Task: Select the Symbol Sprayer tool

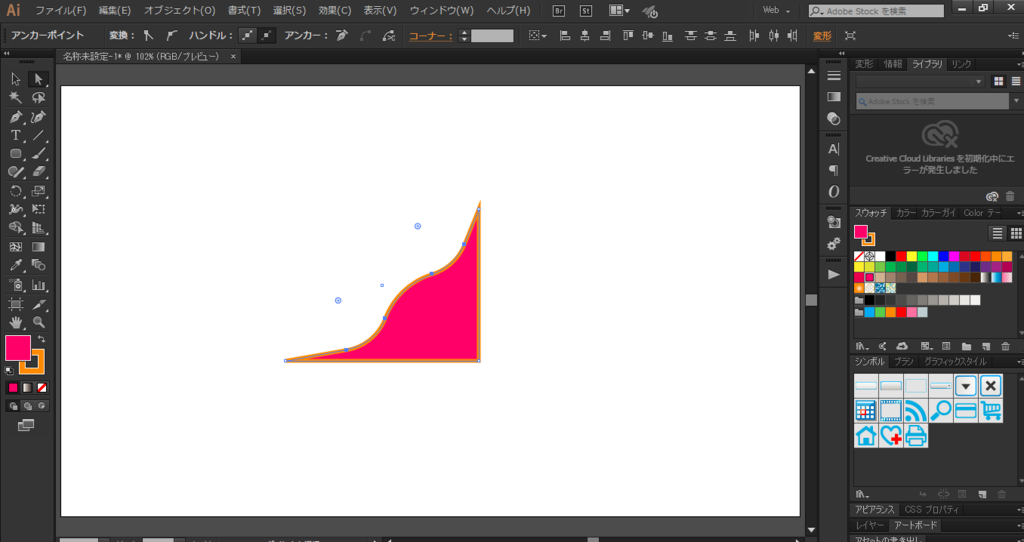Action: pos(16,285)
